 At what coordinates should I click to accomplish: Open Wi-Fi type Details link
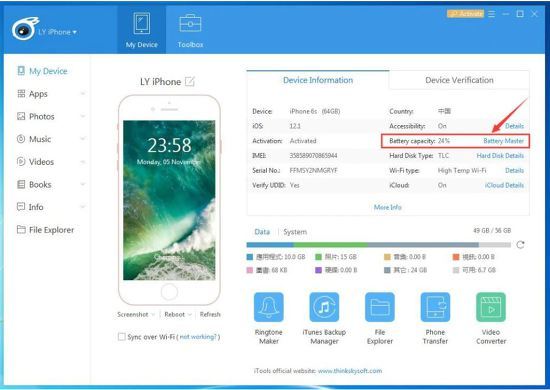(514, 170)
